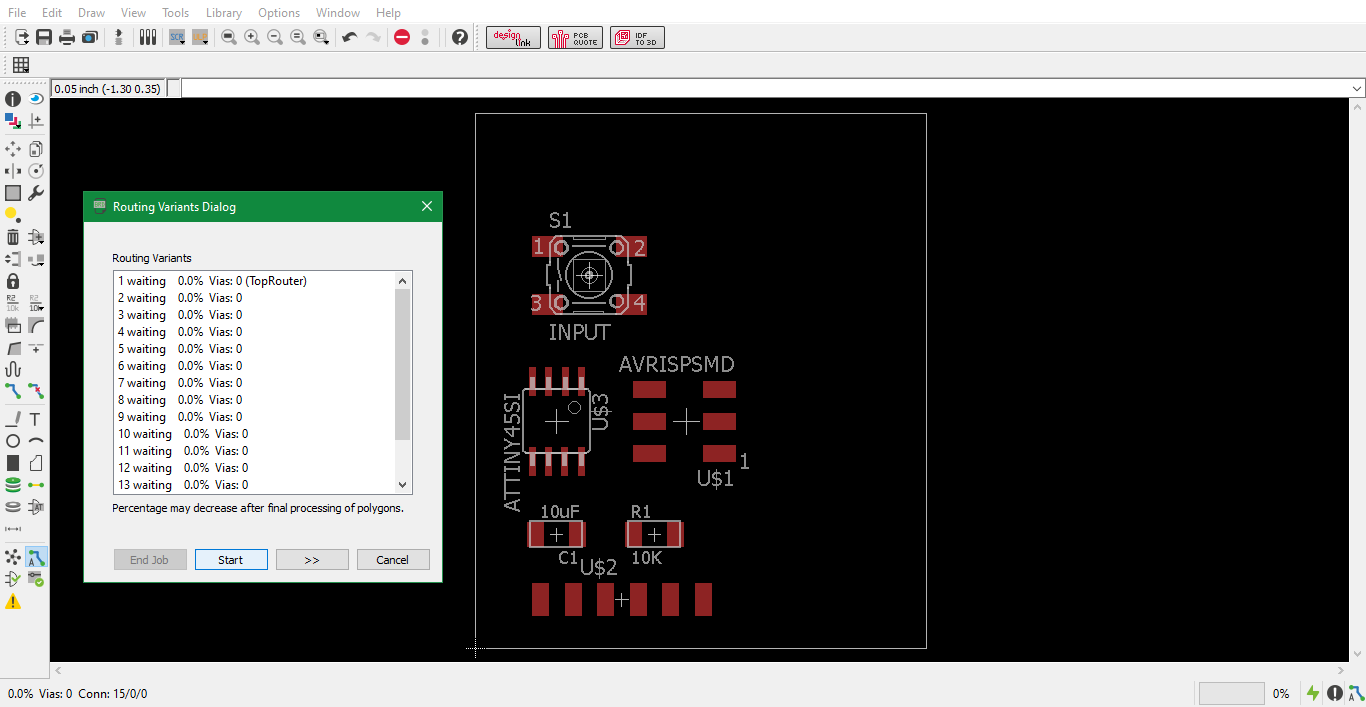
Task: Select the Arc tool
Action: pos(36,441)
